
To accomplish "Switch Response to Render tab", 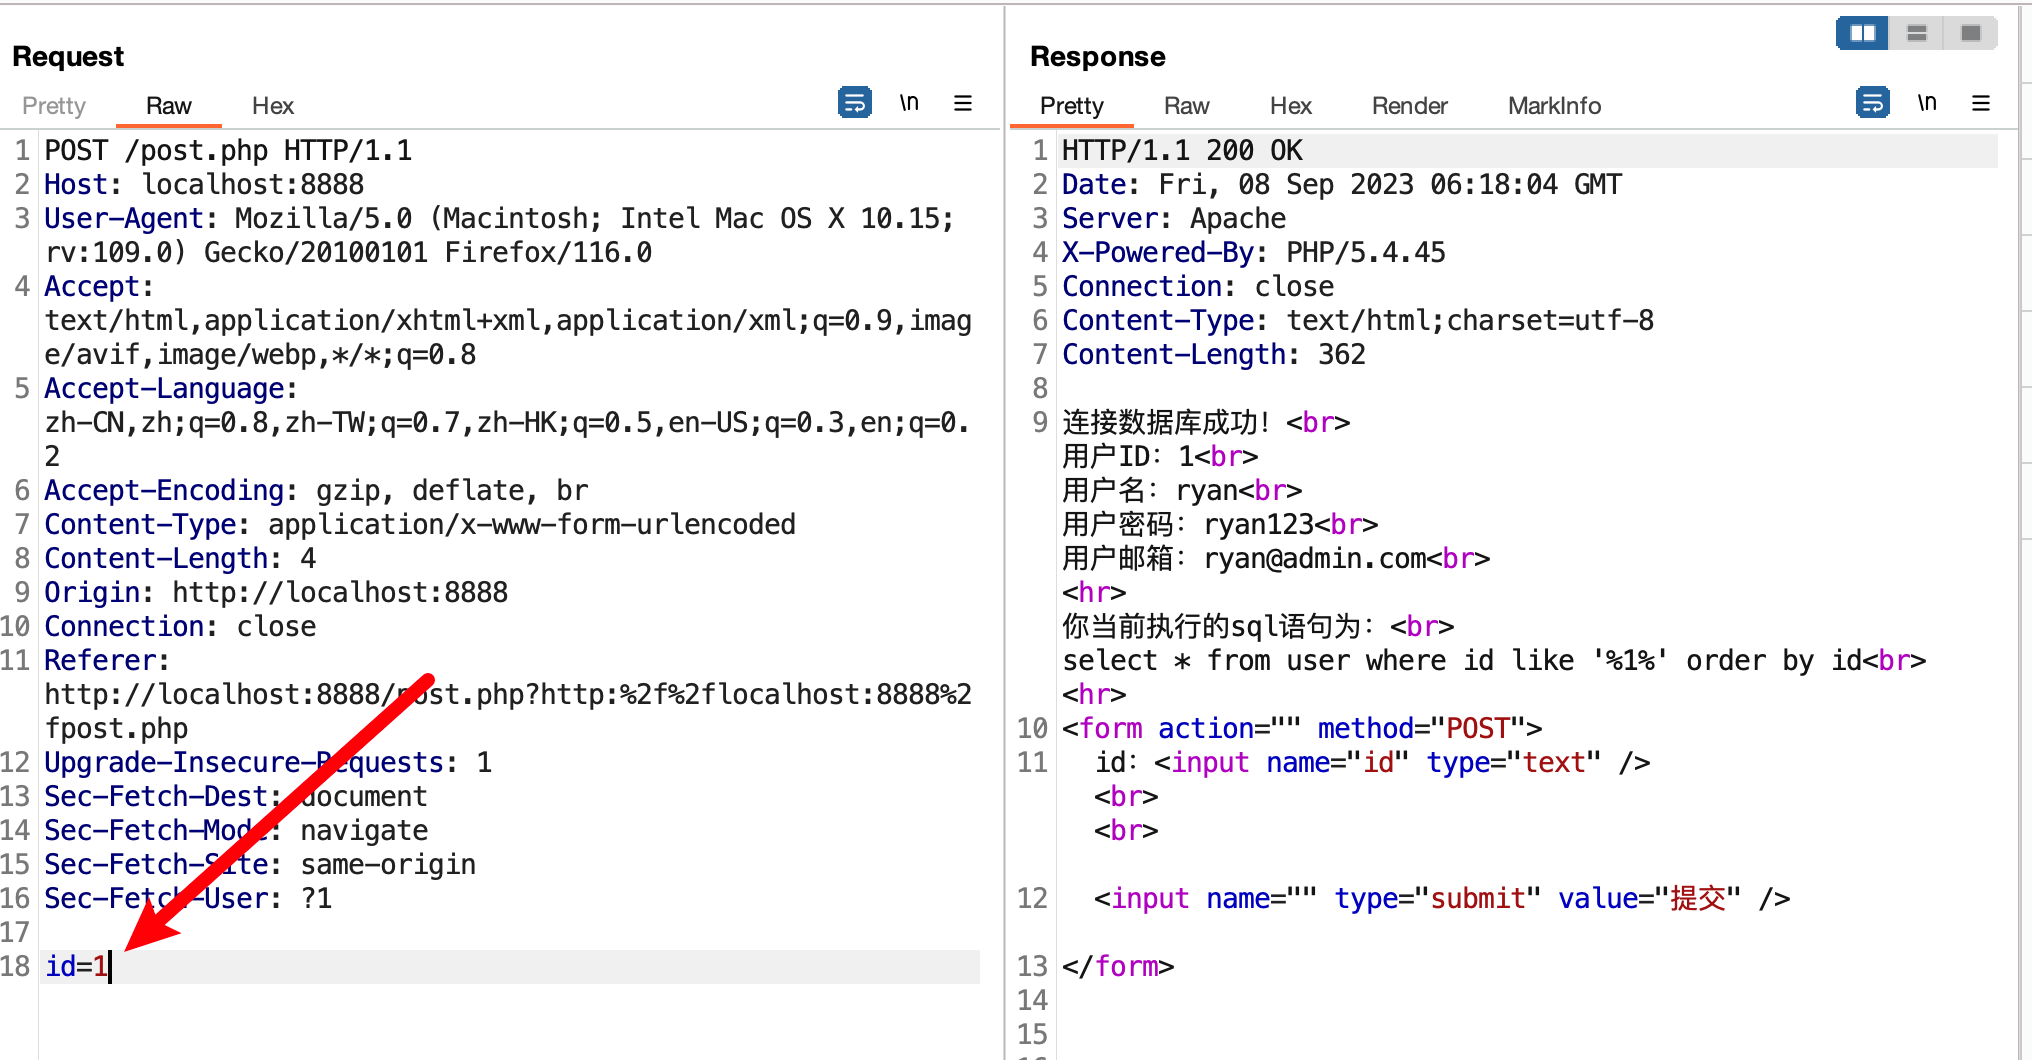I will click(x=1409, y=106).
